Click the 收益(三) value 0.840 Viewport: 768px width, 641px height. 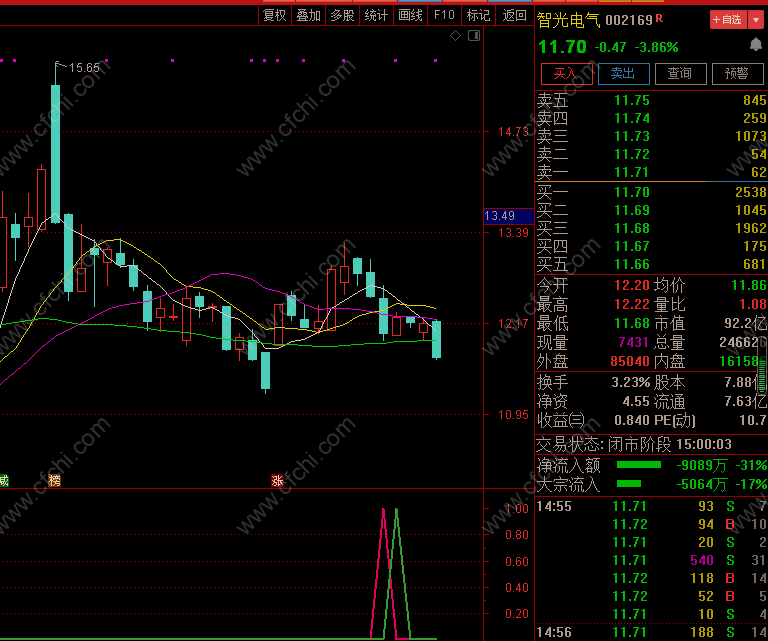[632, 420]
